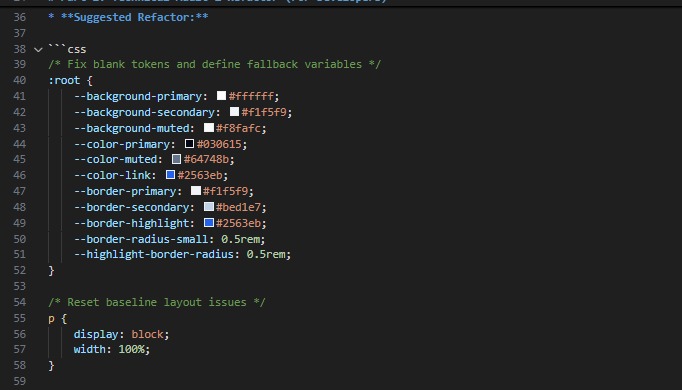The image size is (682, 390).
Task: Click '--color-link' property name
Action: [112, 175]
